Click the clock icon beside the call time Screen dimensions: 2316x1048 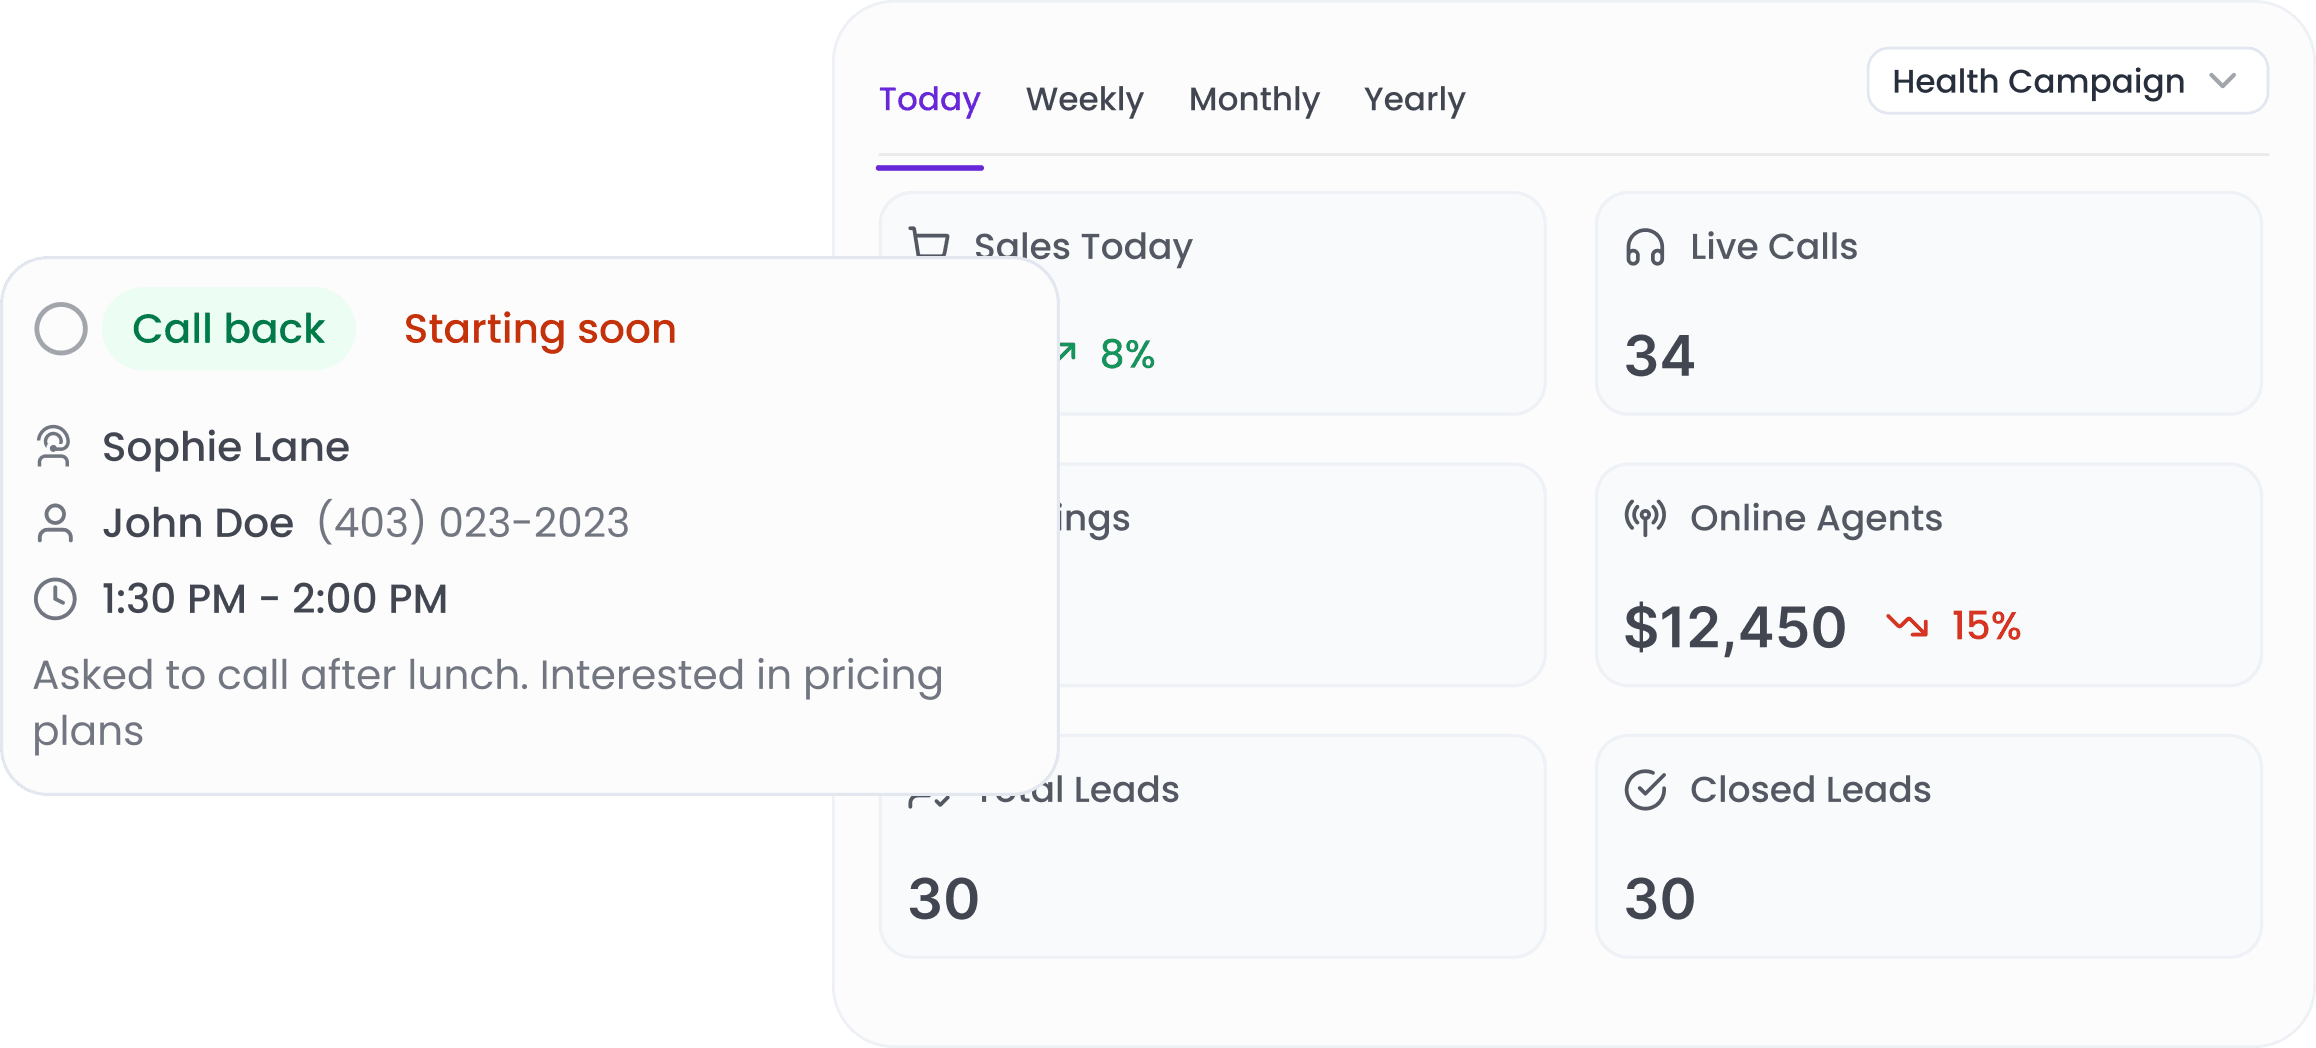point(57,598)
